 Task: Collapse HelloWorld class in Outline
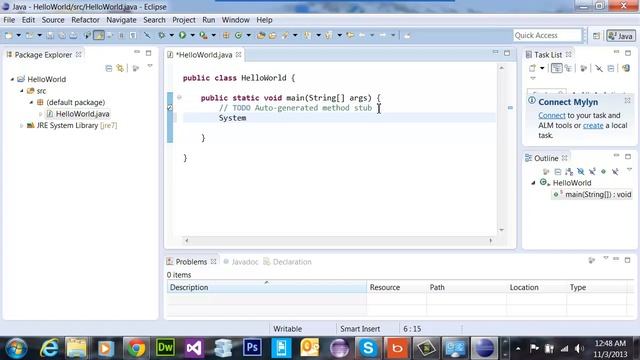tap(533, 183)
